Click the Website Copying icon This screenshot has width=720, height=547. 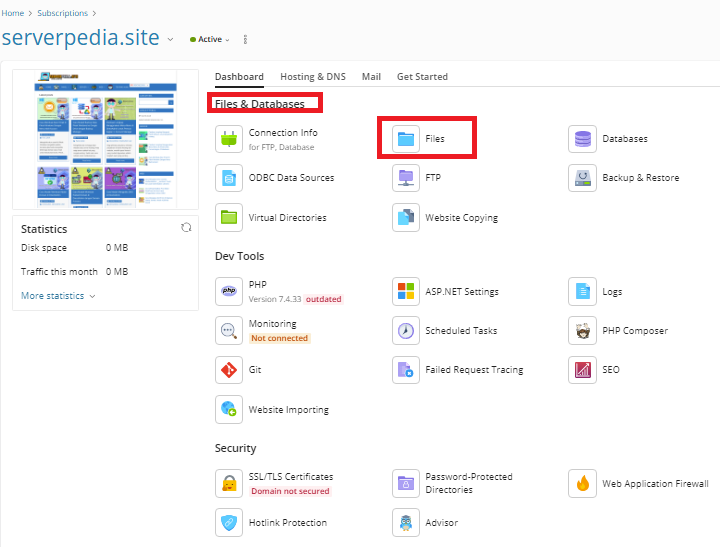(x=406, y=218)
